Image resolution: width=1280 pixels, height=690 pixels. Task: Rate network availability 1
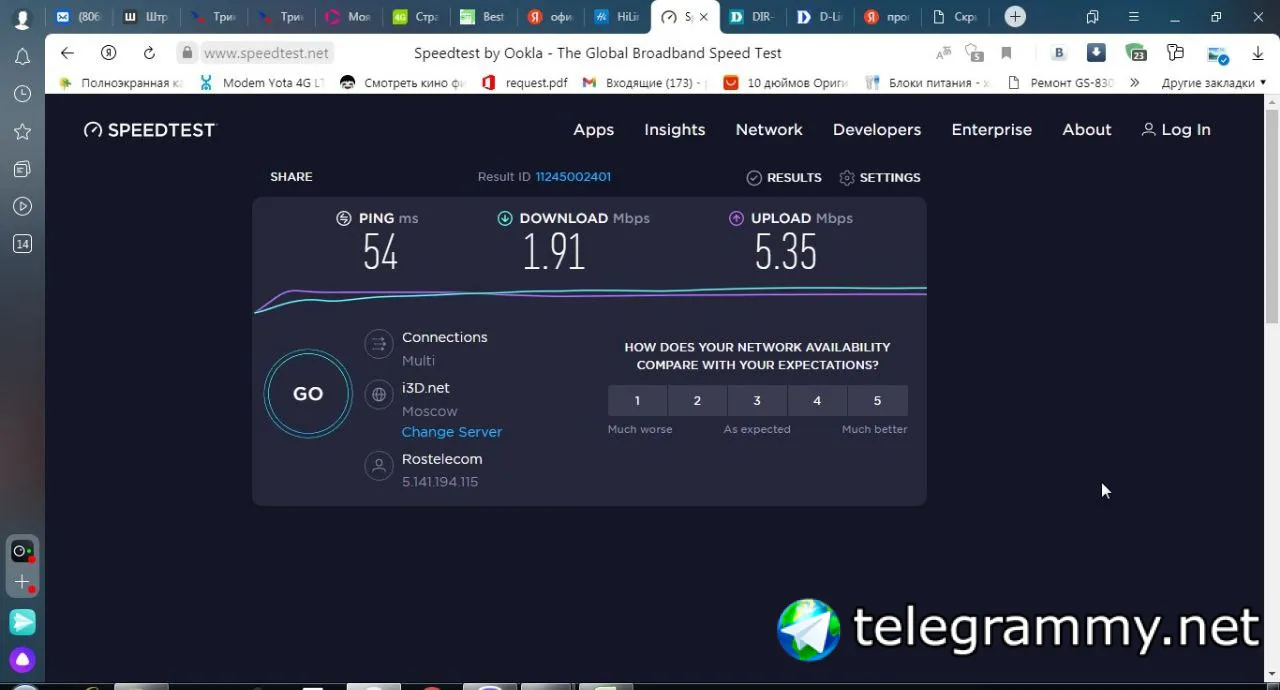637,400
